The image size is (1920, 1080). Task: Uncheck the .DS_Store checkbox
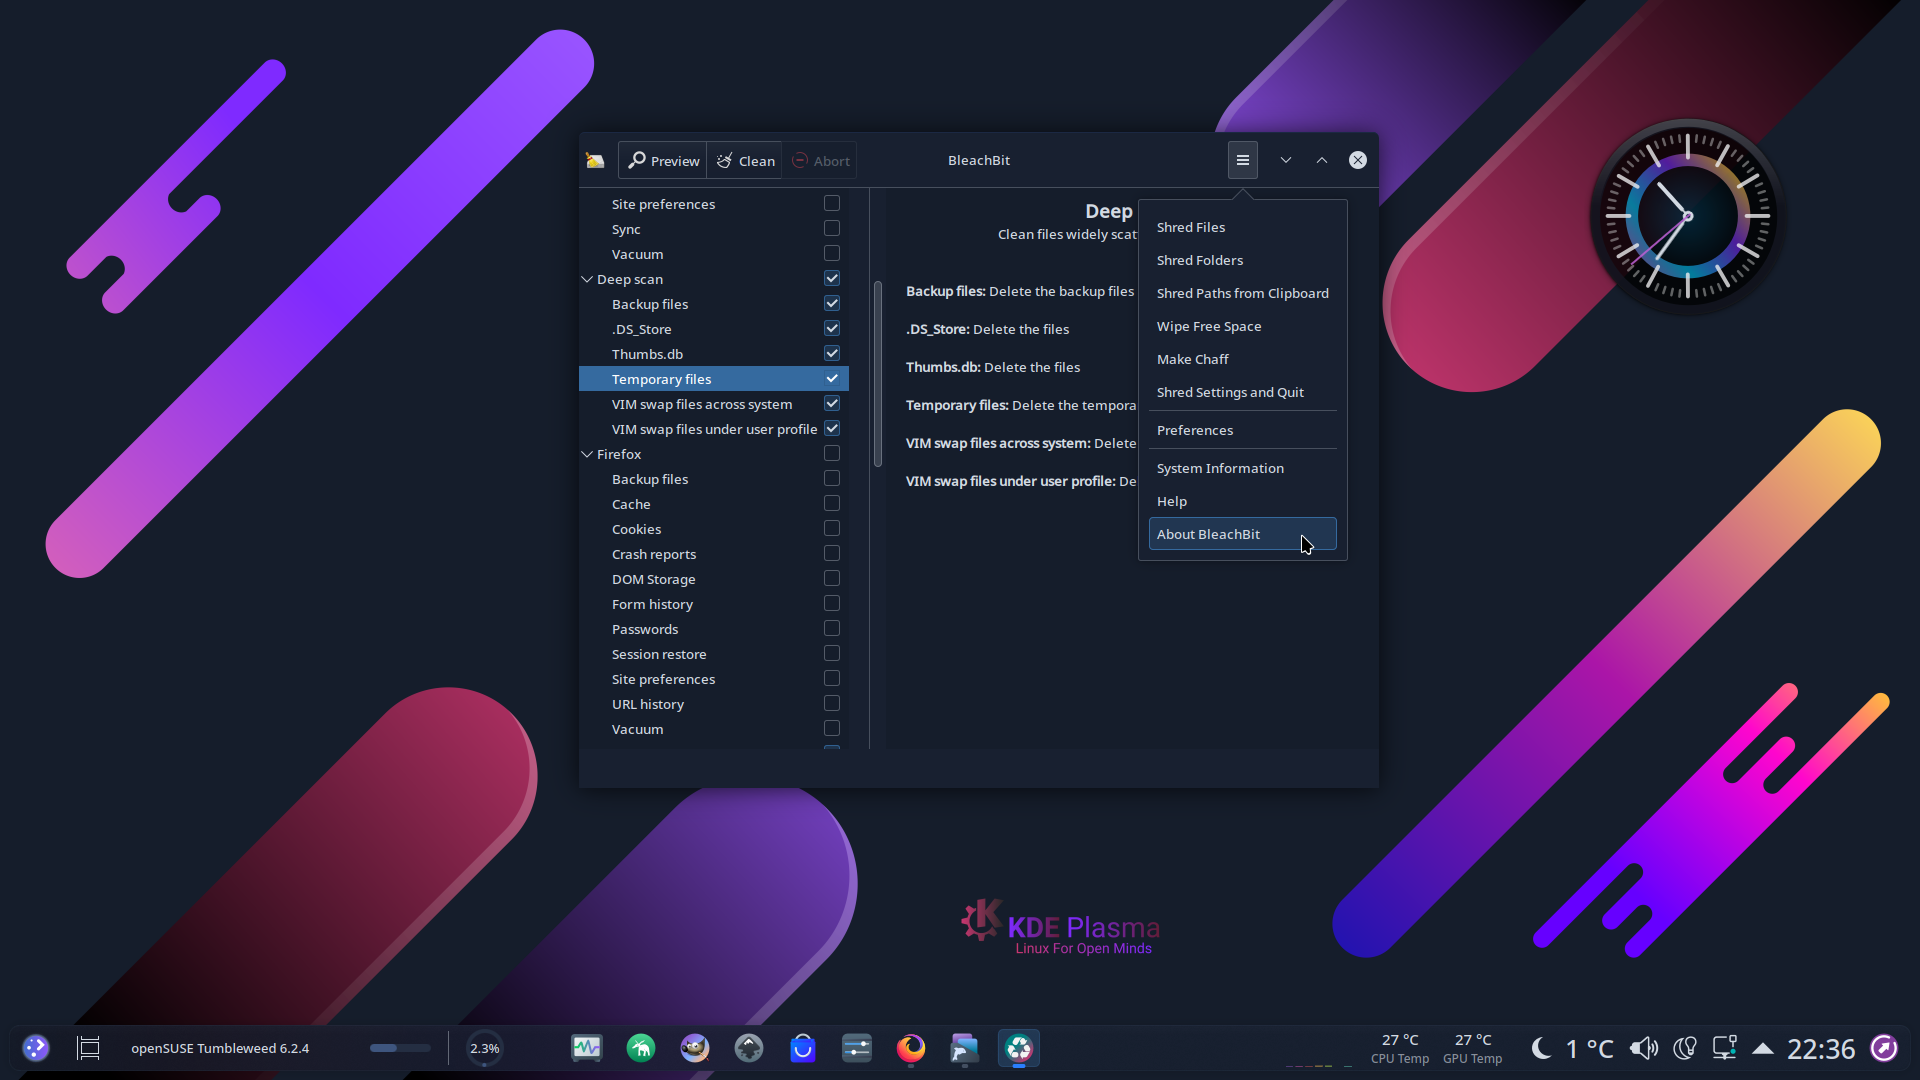click(832, 329)
